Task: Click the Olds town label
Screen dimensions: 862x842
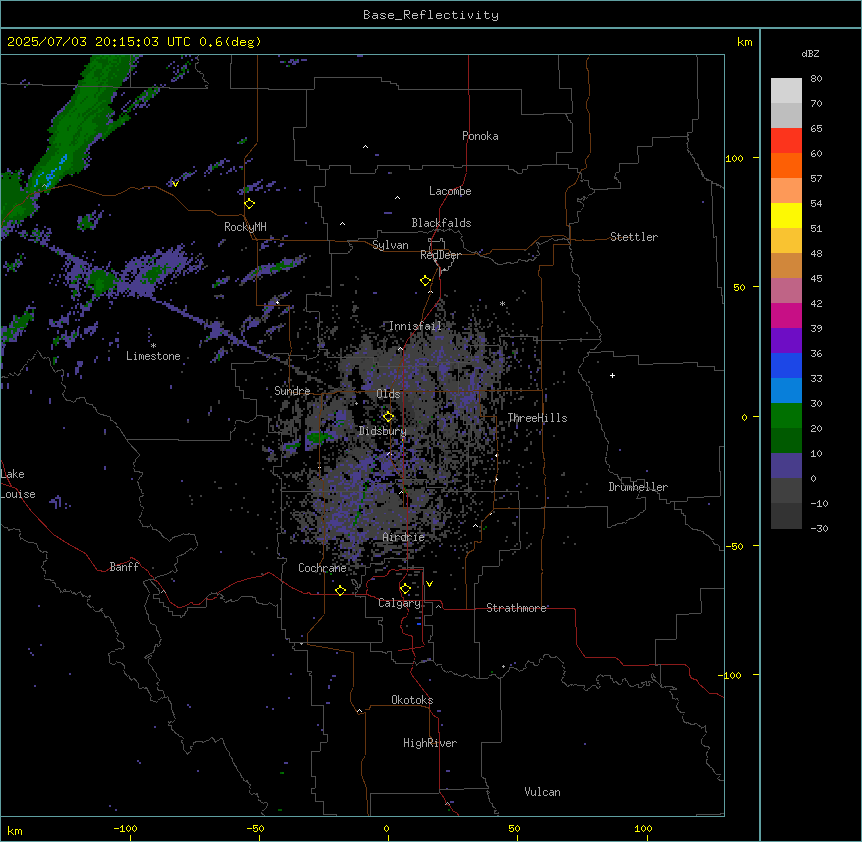Action: click(x=388, y=394)
